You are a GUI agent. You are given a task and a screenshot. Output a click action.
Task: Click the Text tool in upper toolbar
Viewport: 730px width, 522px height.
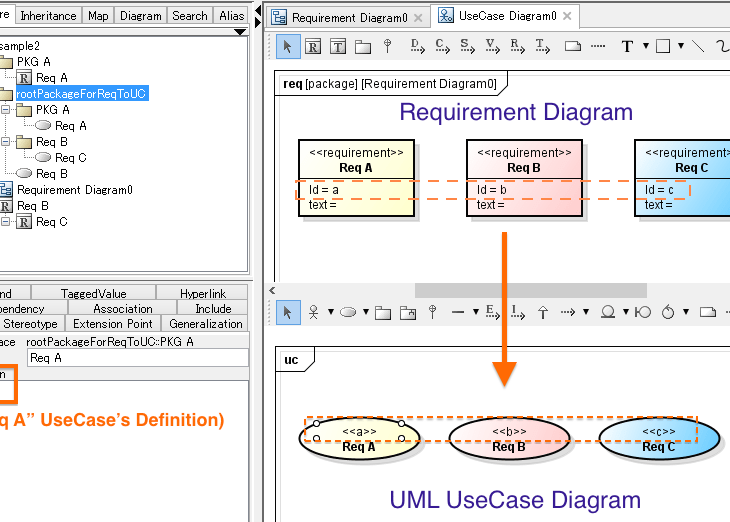pos(627,46)
